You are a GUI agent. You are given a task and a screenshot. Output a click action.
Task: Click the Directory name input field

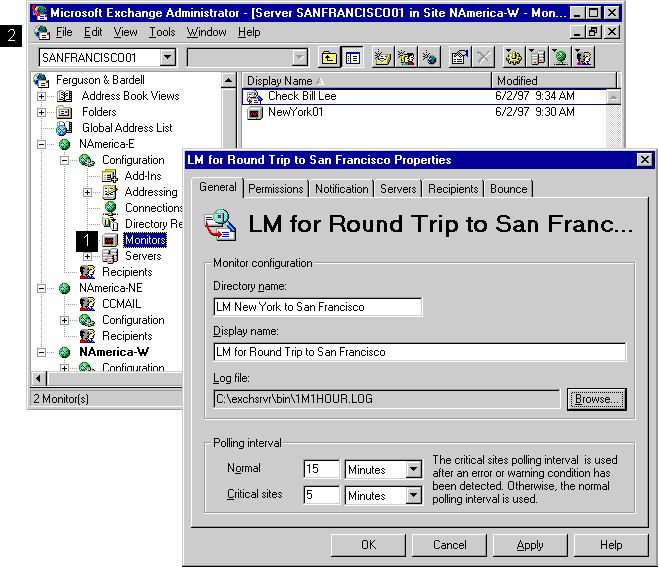[x=318, y=307]
